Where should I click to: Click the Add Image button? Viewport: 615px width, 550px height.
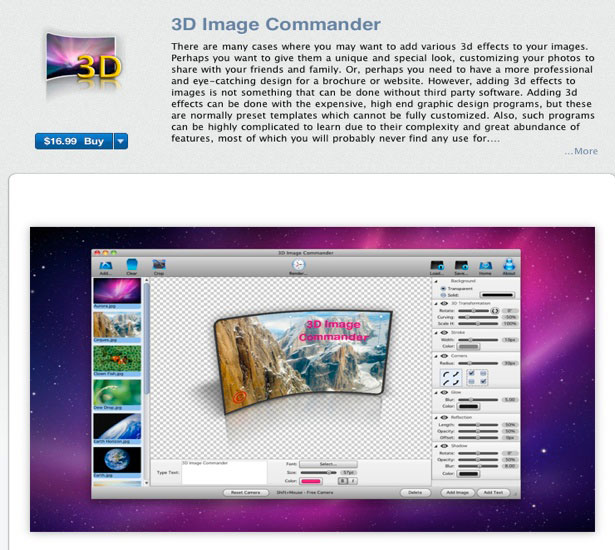457,492
